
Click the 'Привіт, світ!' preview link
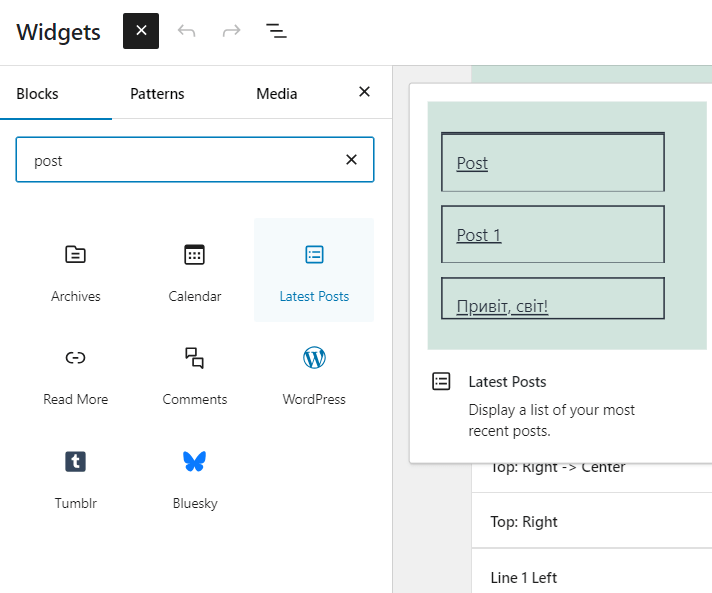pyautogui.click(x=502, y=306)
